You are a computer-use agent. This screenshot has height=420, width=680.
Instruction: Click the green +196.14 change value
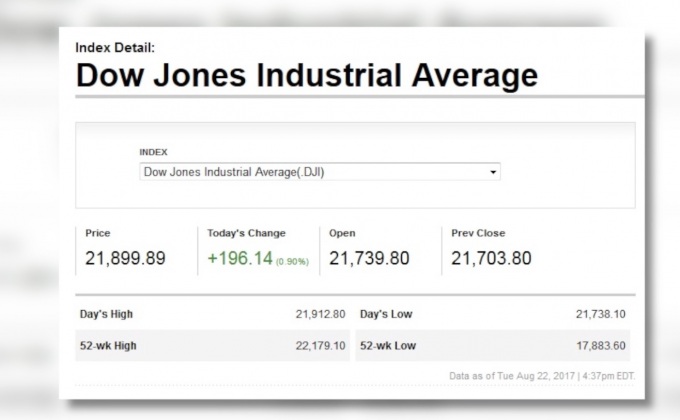pos(241,259)
